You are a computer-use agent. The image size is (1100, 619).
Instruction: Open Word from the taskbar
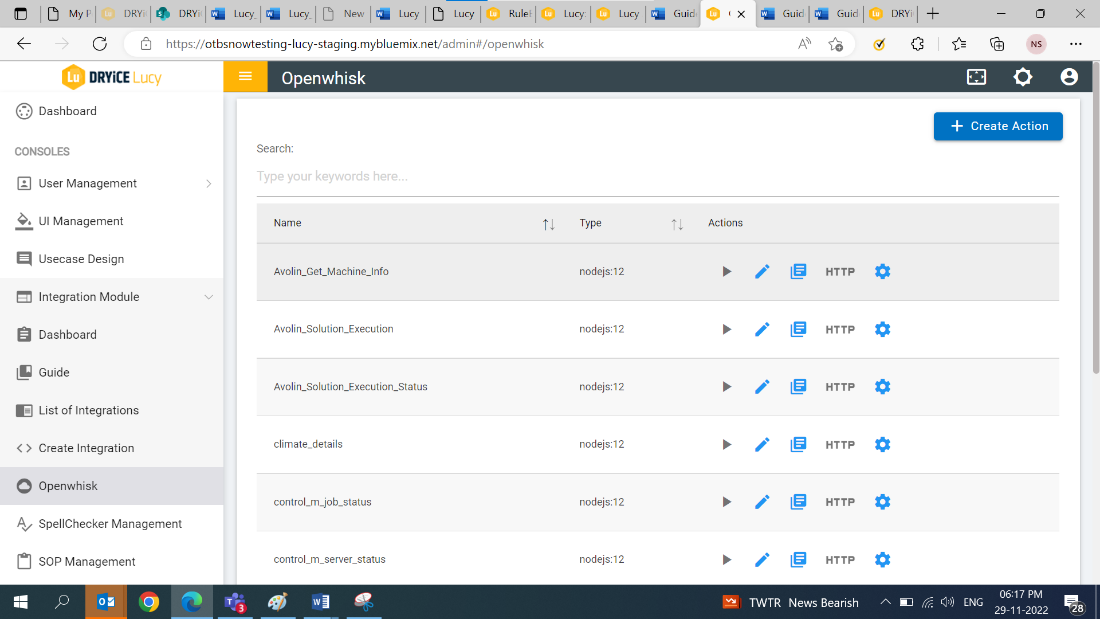click(321, 602)
